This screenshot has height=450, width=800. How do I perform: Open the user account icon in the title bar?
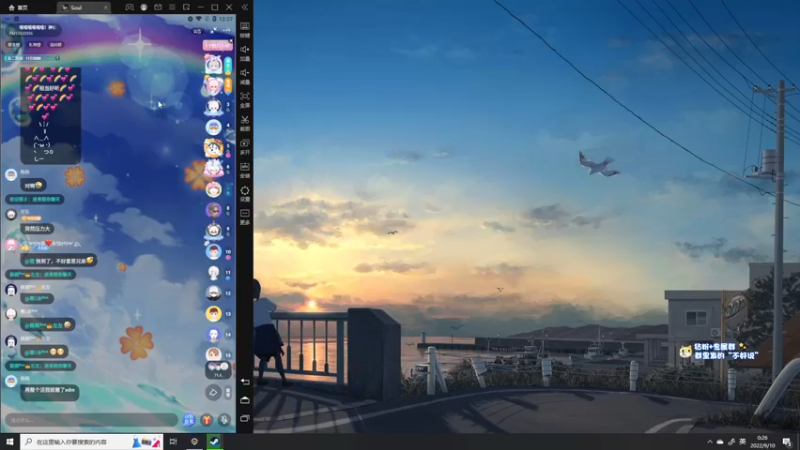click(144, 7)
